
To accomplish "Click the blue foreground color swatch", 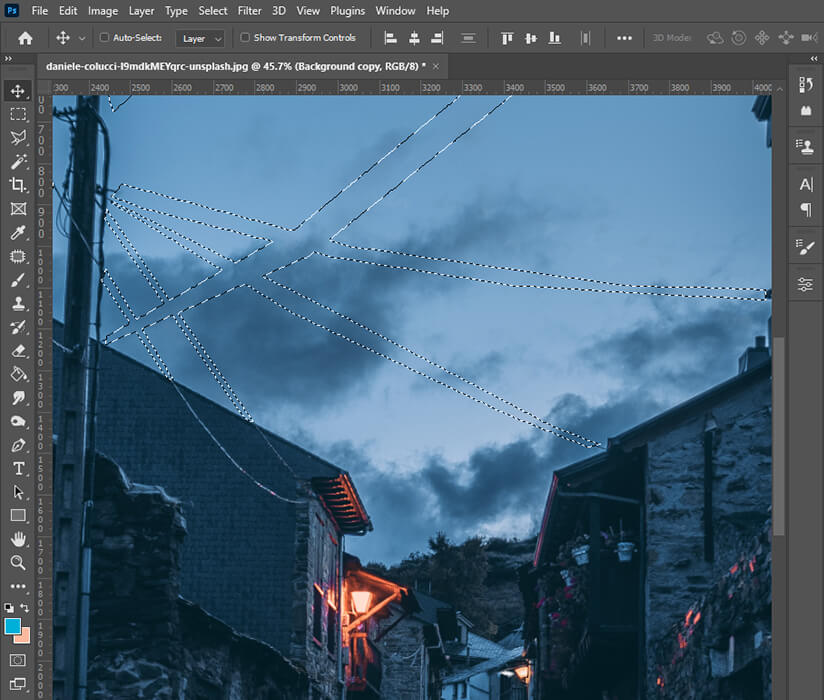I will coord(12,626).
